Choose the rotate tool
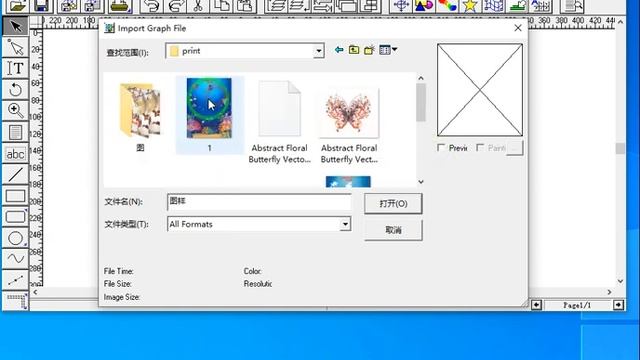The width and height of the screenshot is (640, 360). pyautogui.click(x=16, y=89)
